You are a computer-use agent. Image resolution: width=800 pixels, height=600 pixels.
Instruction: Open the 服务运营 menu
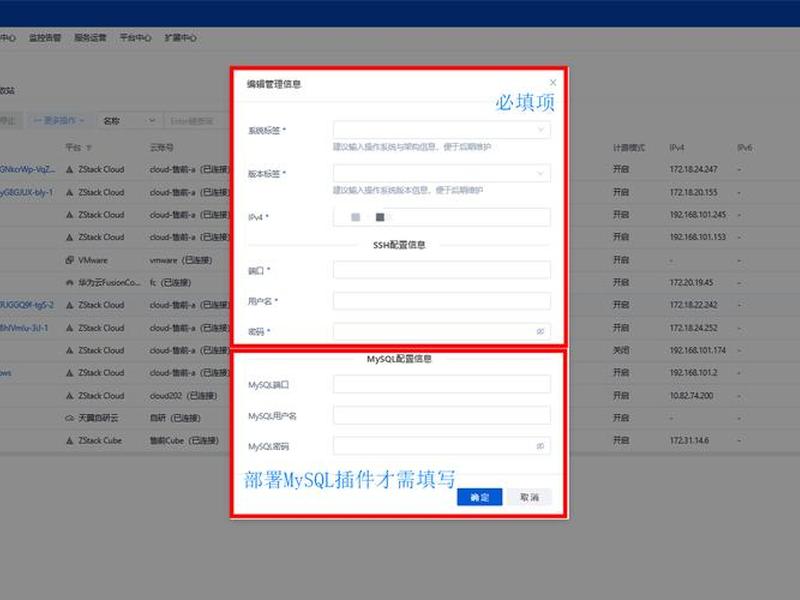coord(90,38)
